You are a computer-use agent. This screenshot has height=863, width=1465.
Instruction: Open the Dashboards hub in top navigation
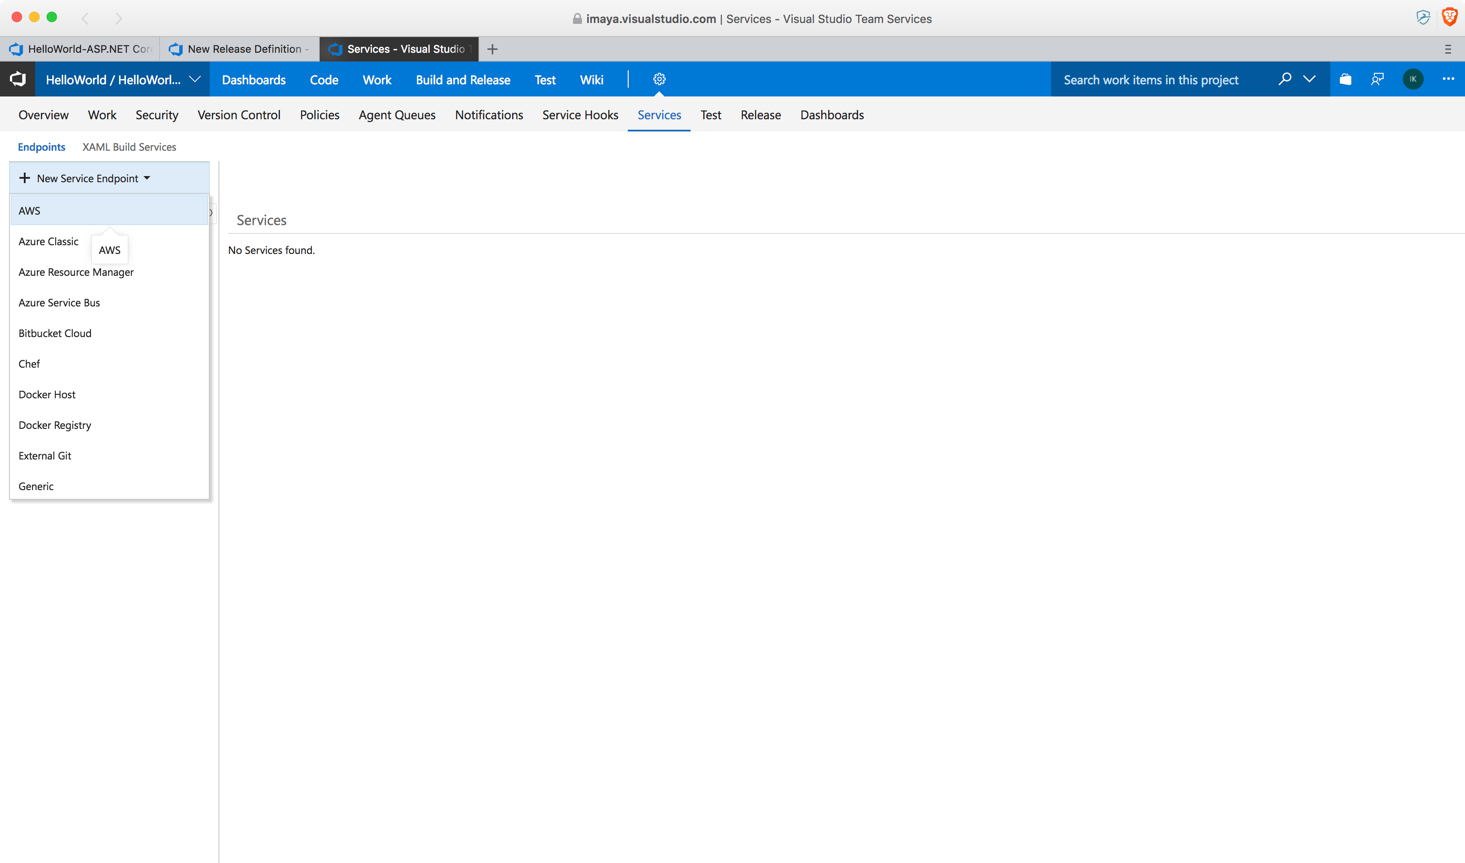coord(254,80)
